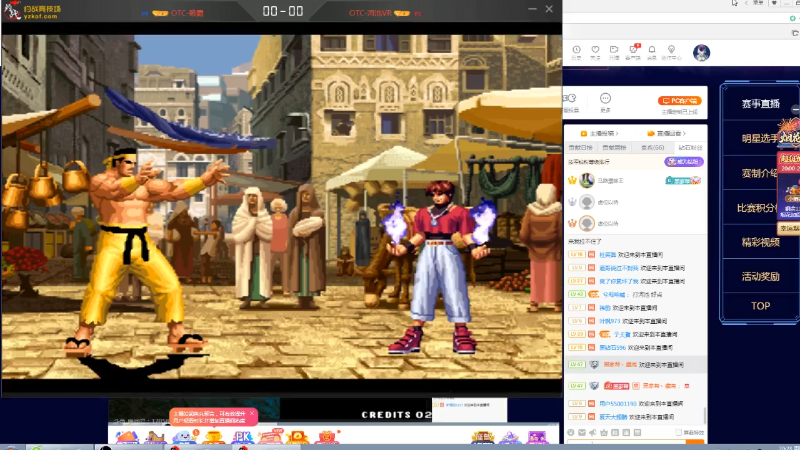Click the user profile avatar in header
Viewport: 800px width, 450px height.
(702, 53)
